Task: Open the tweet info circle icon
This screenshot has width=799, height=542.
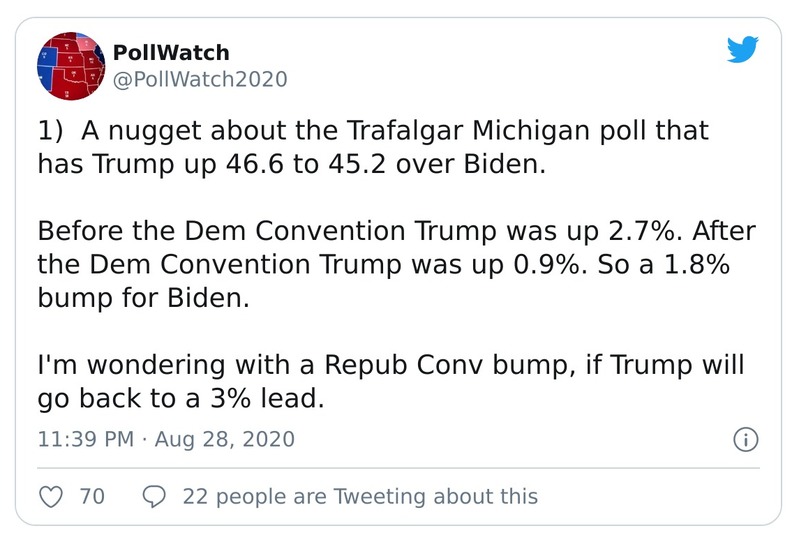Action: (746, 439)
